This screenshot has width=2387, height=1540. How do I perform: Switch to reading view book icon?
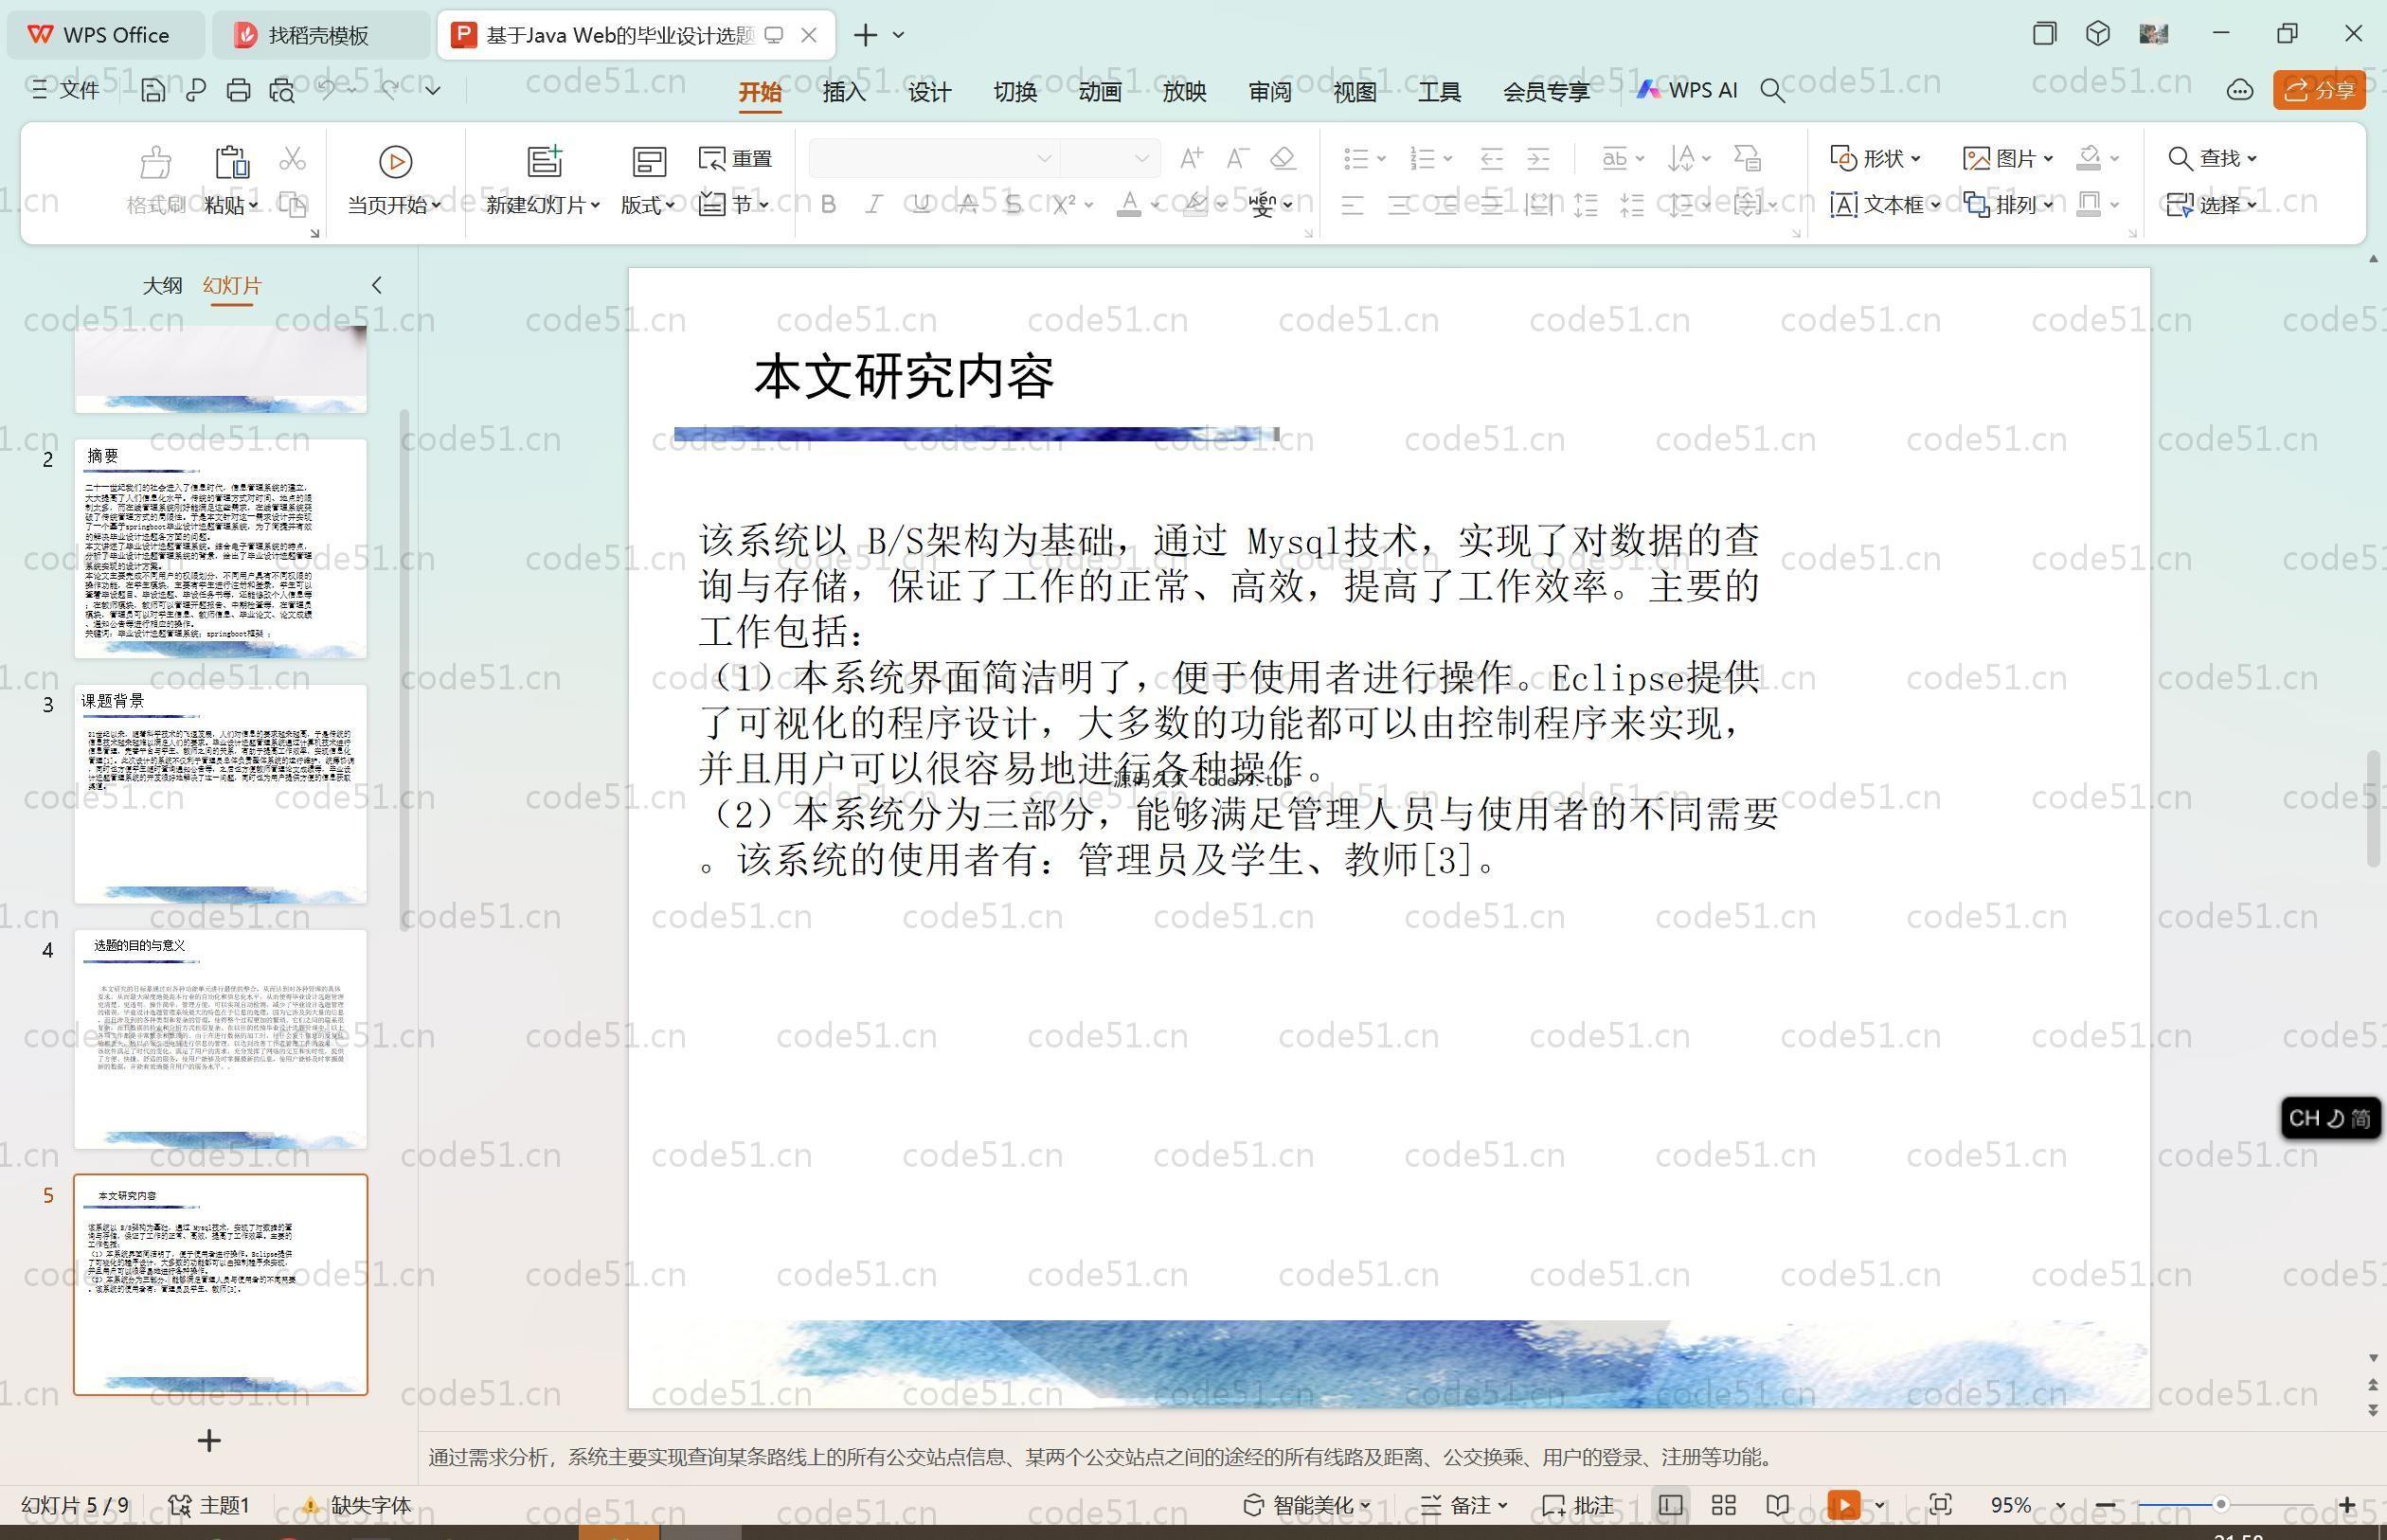[x=1778, y=1505]
